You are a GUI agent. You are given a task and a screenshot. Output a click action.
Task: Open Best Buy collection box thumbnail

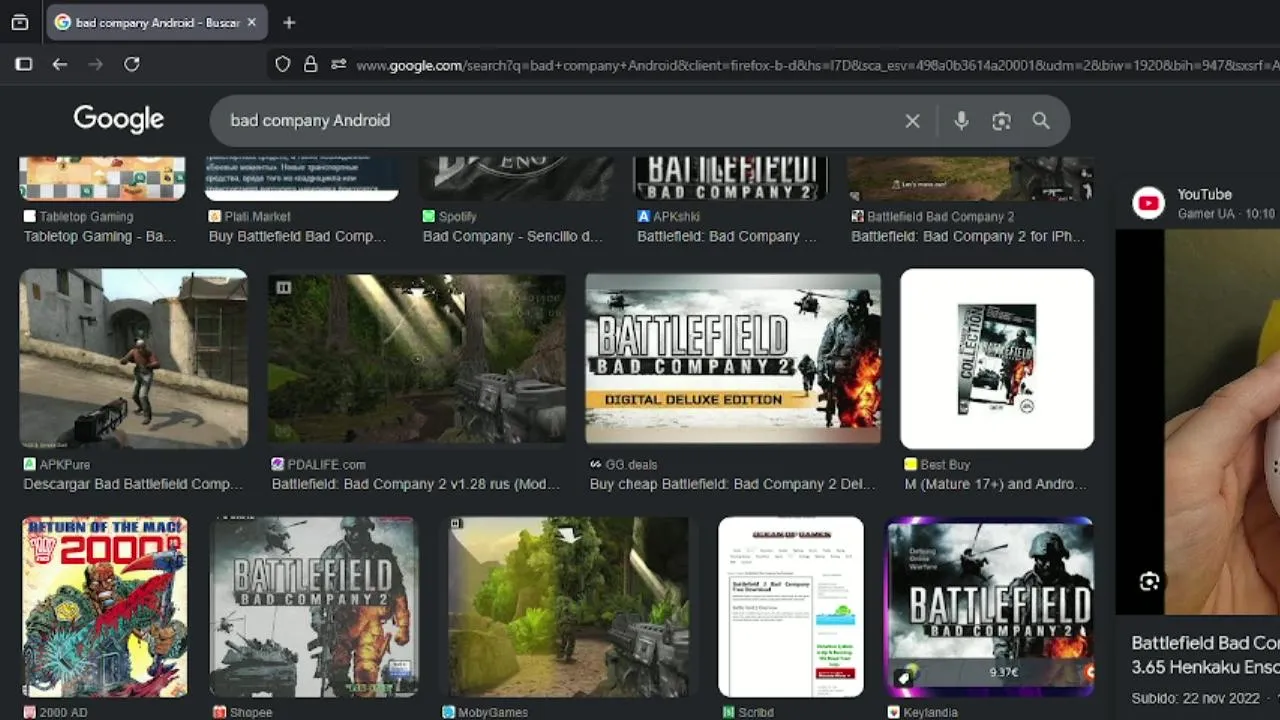(x=997, y=358)
